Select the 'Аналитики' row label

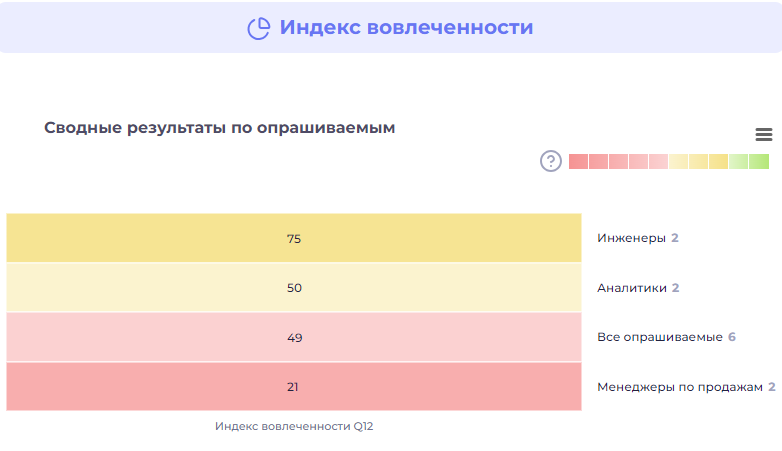(631, 288)
